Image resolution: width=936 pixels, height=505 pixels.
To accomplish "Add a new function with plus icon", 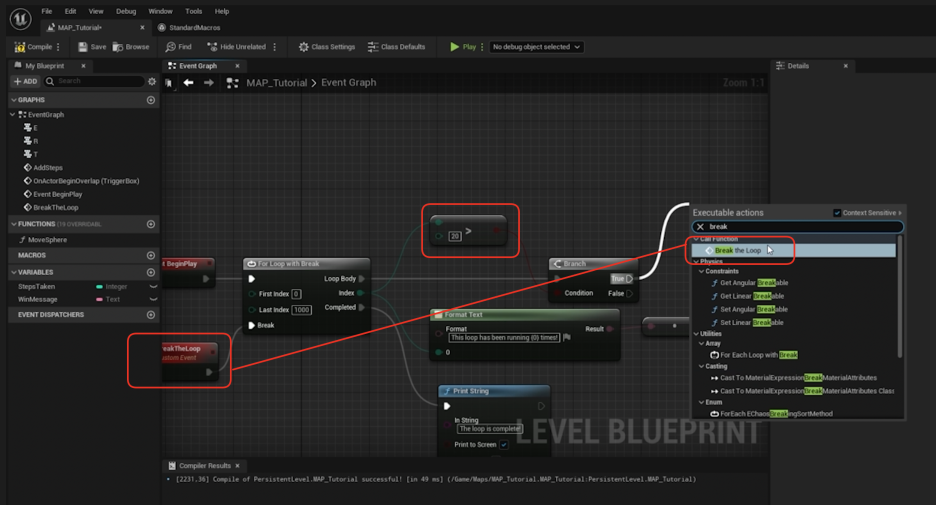I will [x=150, y=224].
